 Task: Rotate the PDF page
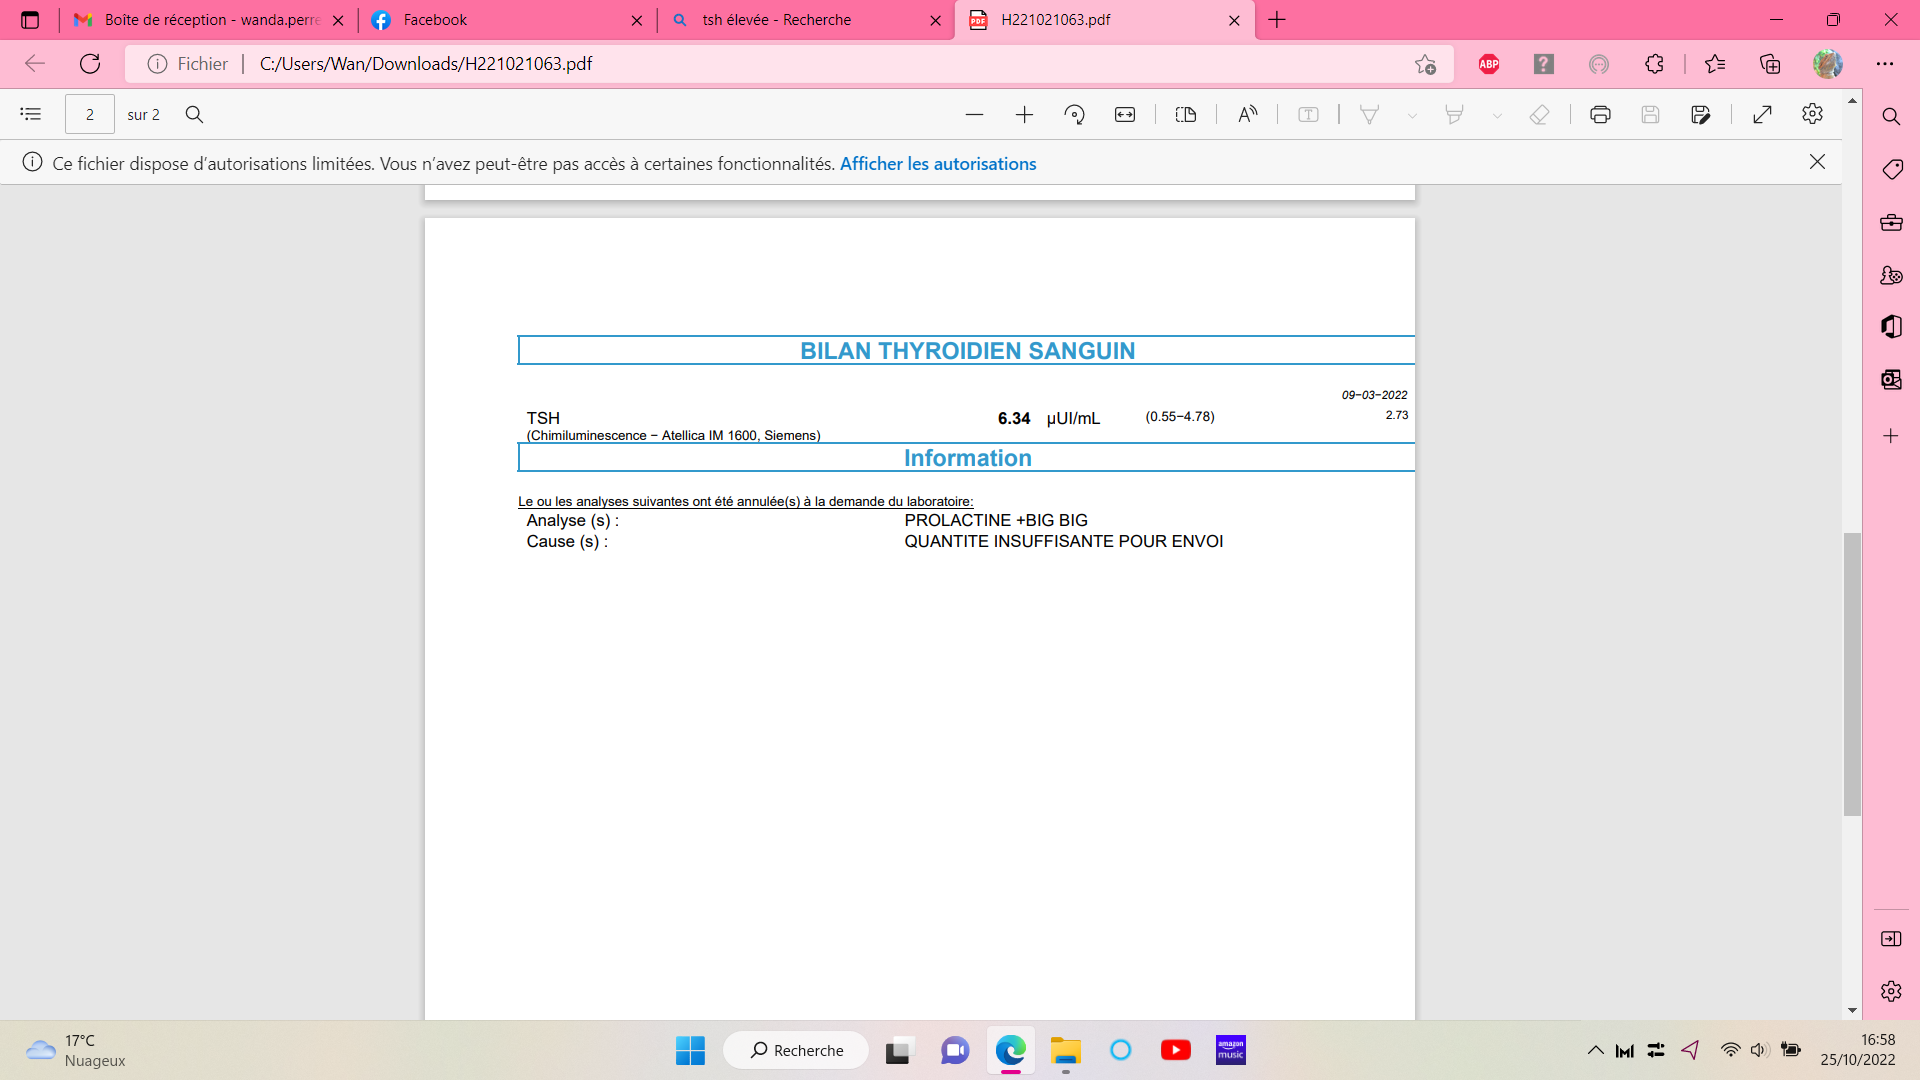click(x=1075, y=115)
